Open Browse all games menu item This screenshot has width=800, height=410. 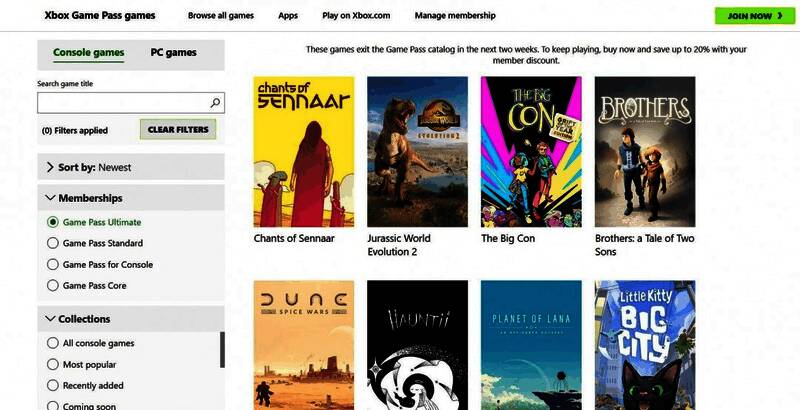click(x=220, y=16)
